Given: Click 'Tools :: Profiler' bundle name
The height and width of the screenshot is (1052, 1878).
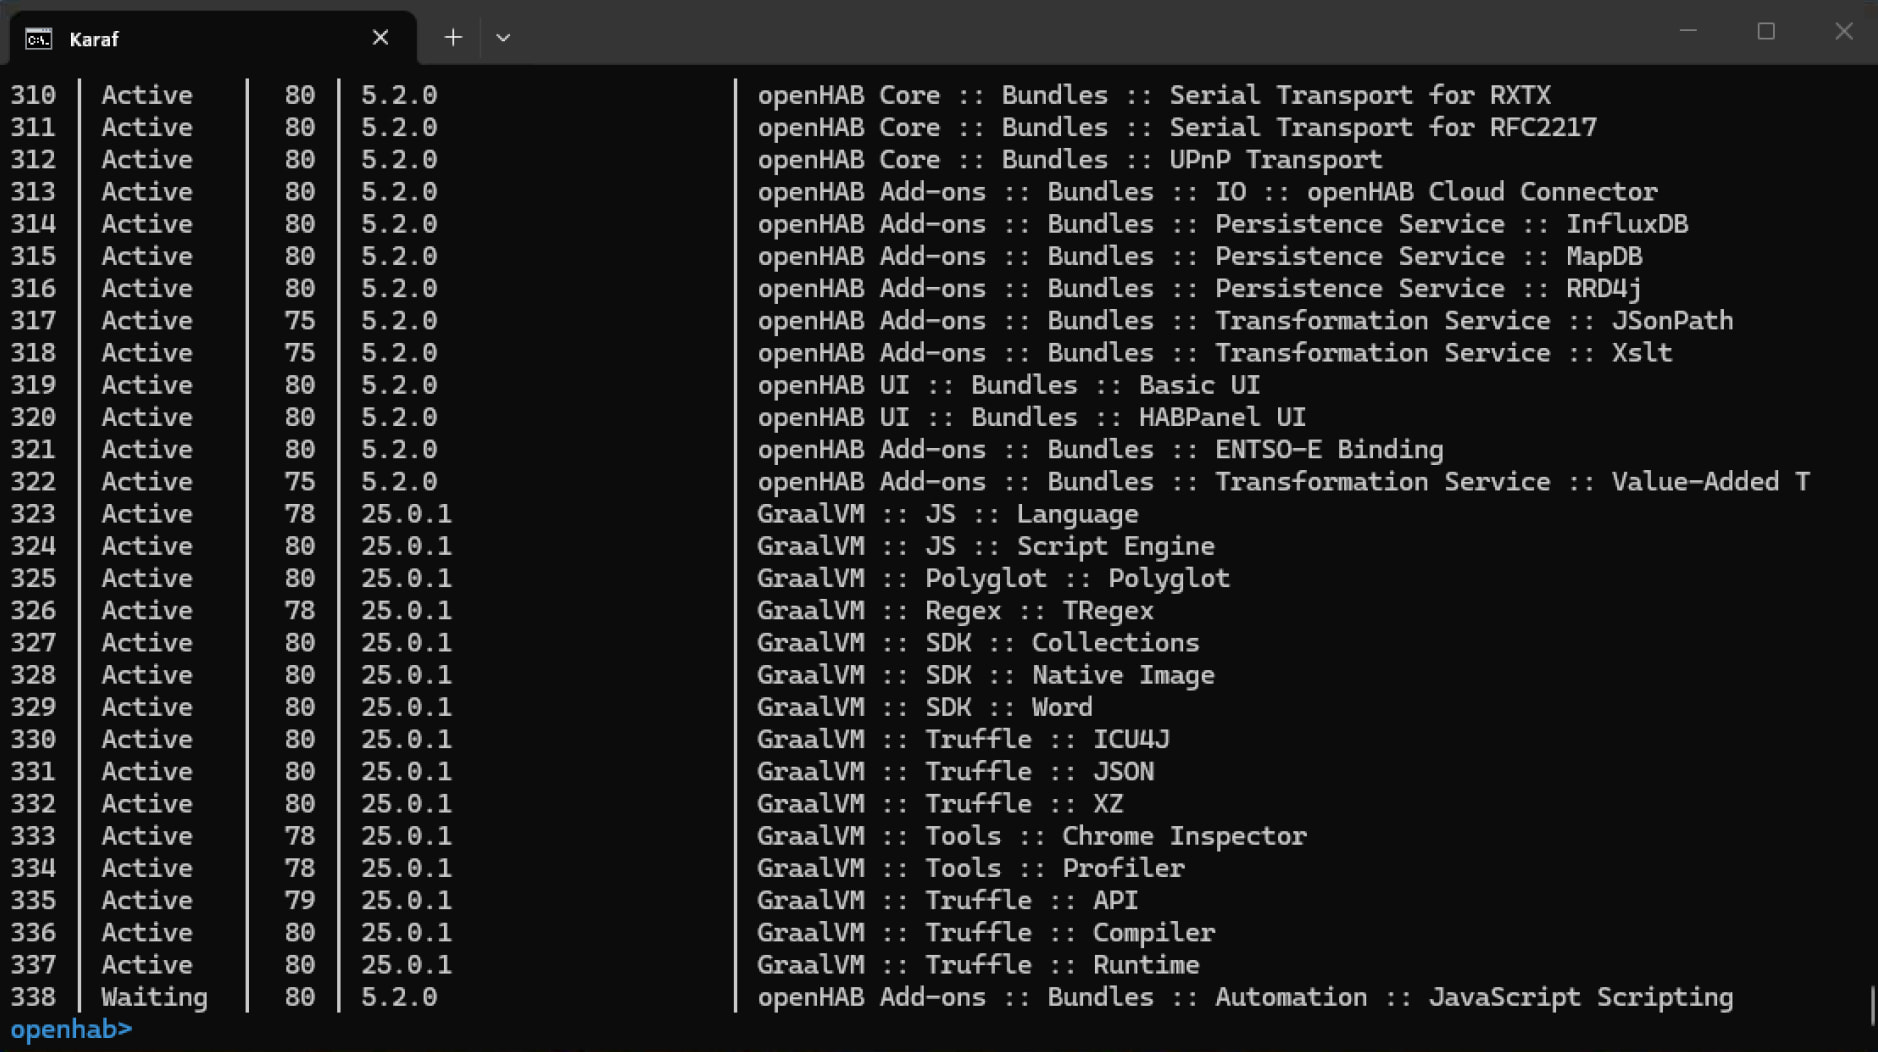Looking at the screenshot, I should click(x=1055, y=868).
